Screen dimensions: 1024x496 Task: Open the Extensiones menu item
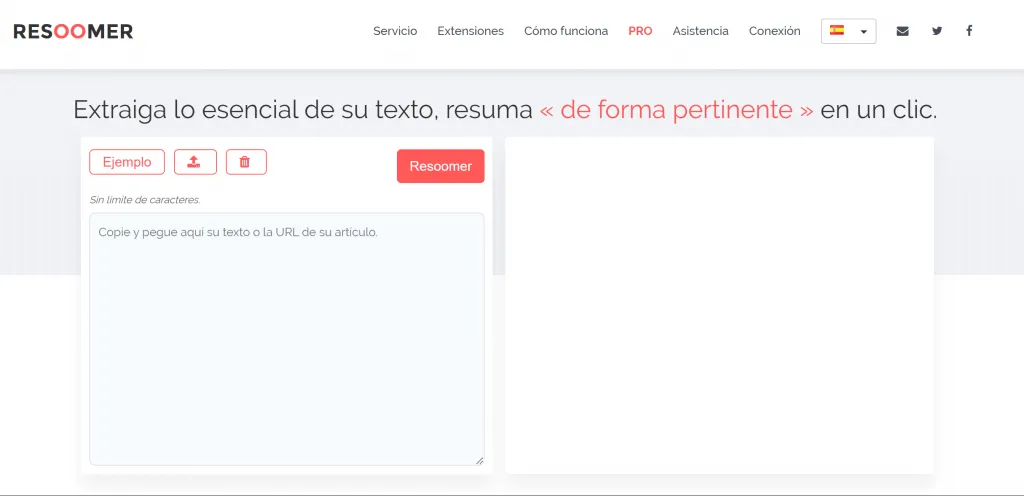(x=470, y=31)
